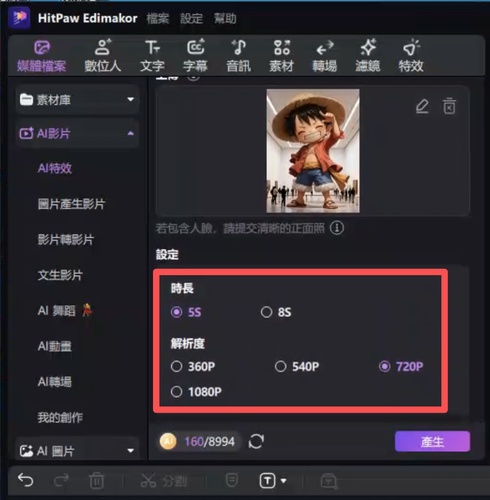Click the 時長 label
Screen dimensions: 490x500
point(182,288)
